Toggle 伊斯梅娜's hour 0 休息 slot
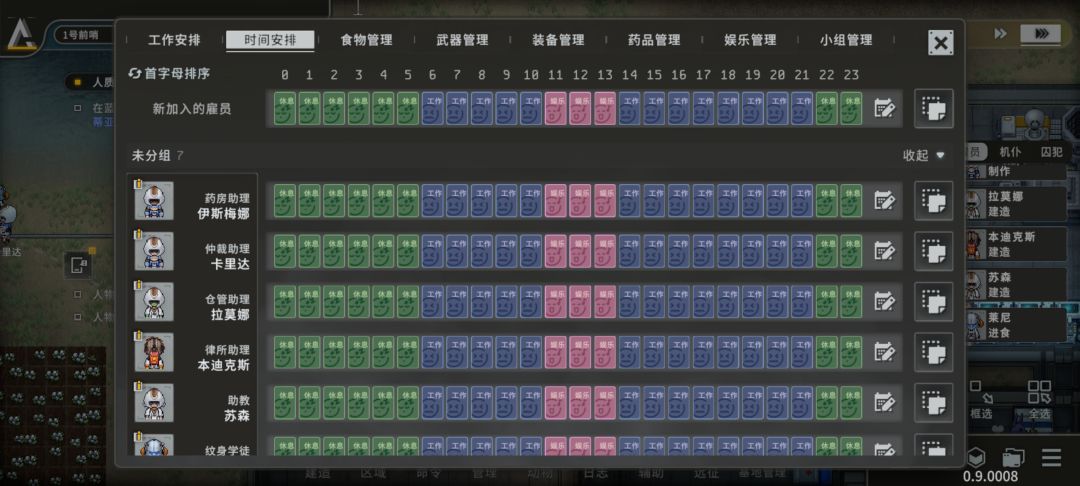Viewport: 1080px width, 486px height. click(284, 200)
